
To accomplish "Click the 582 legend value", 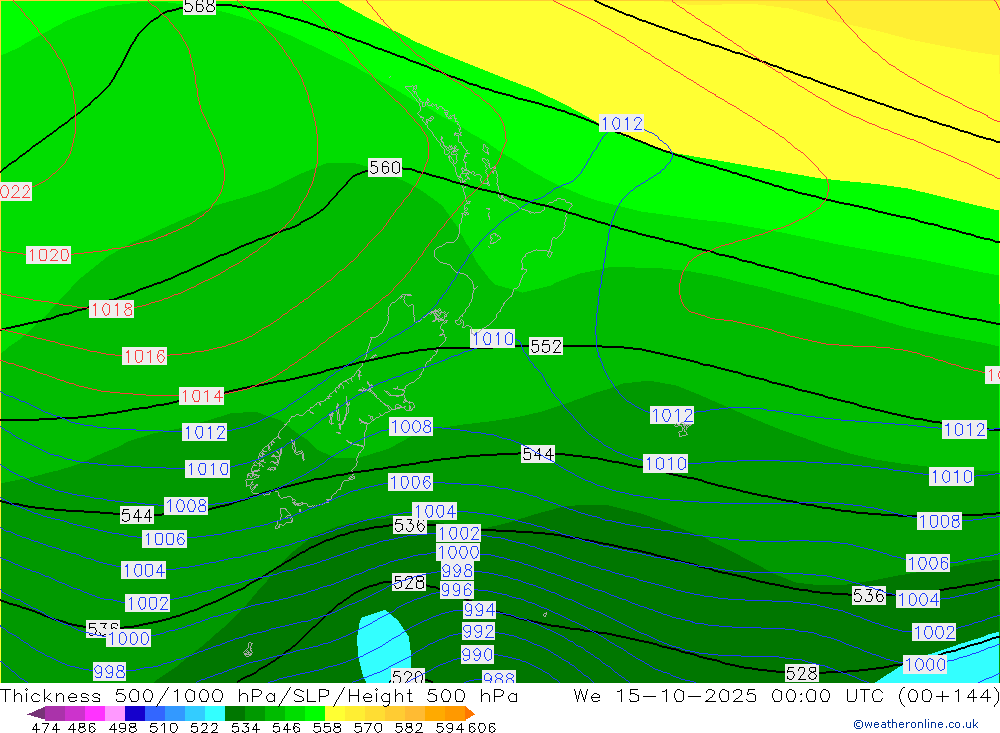I will (x=409, y=727).
